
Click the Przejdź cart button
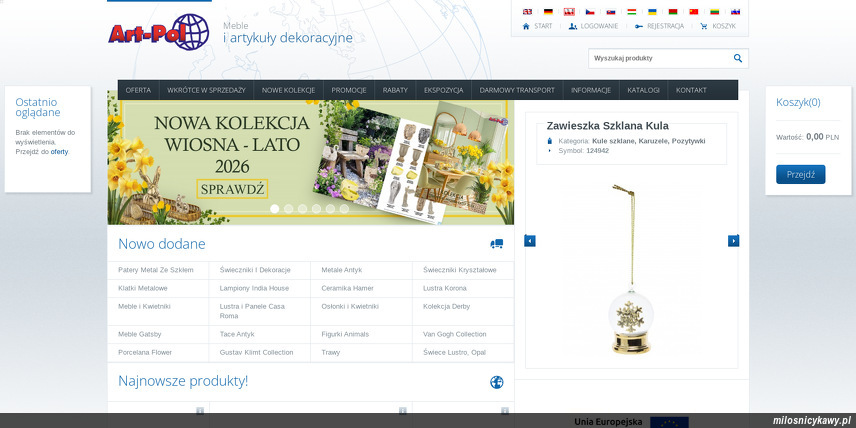(x=800, y=174)
